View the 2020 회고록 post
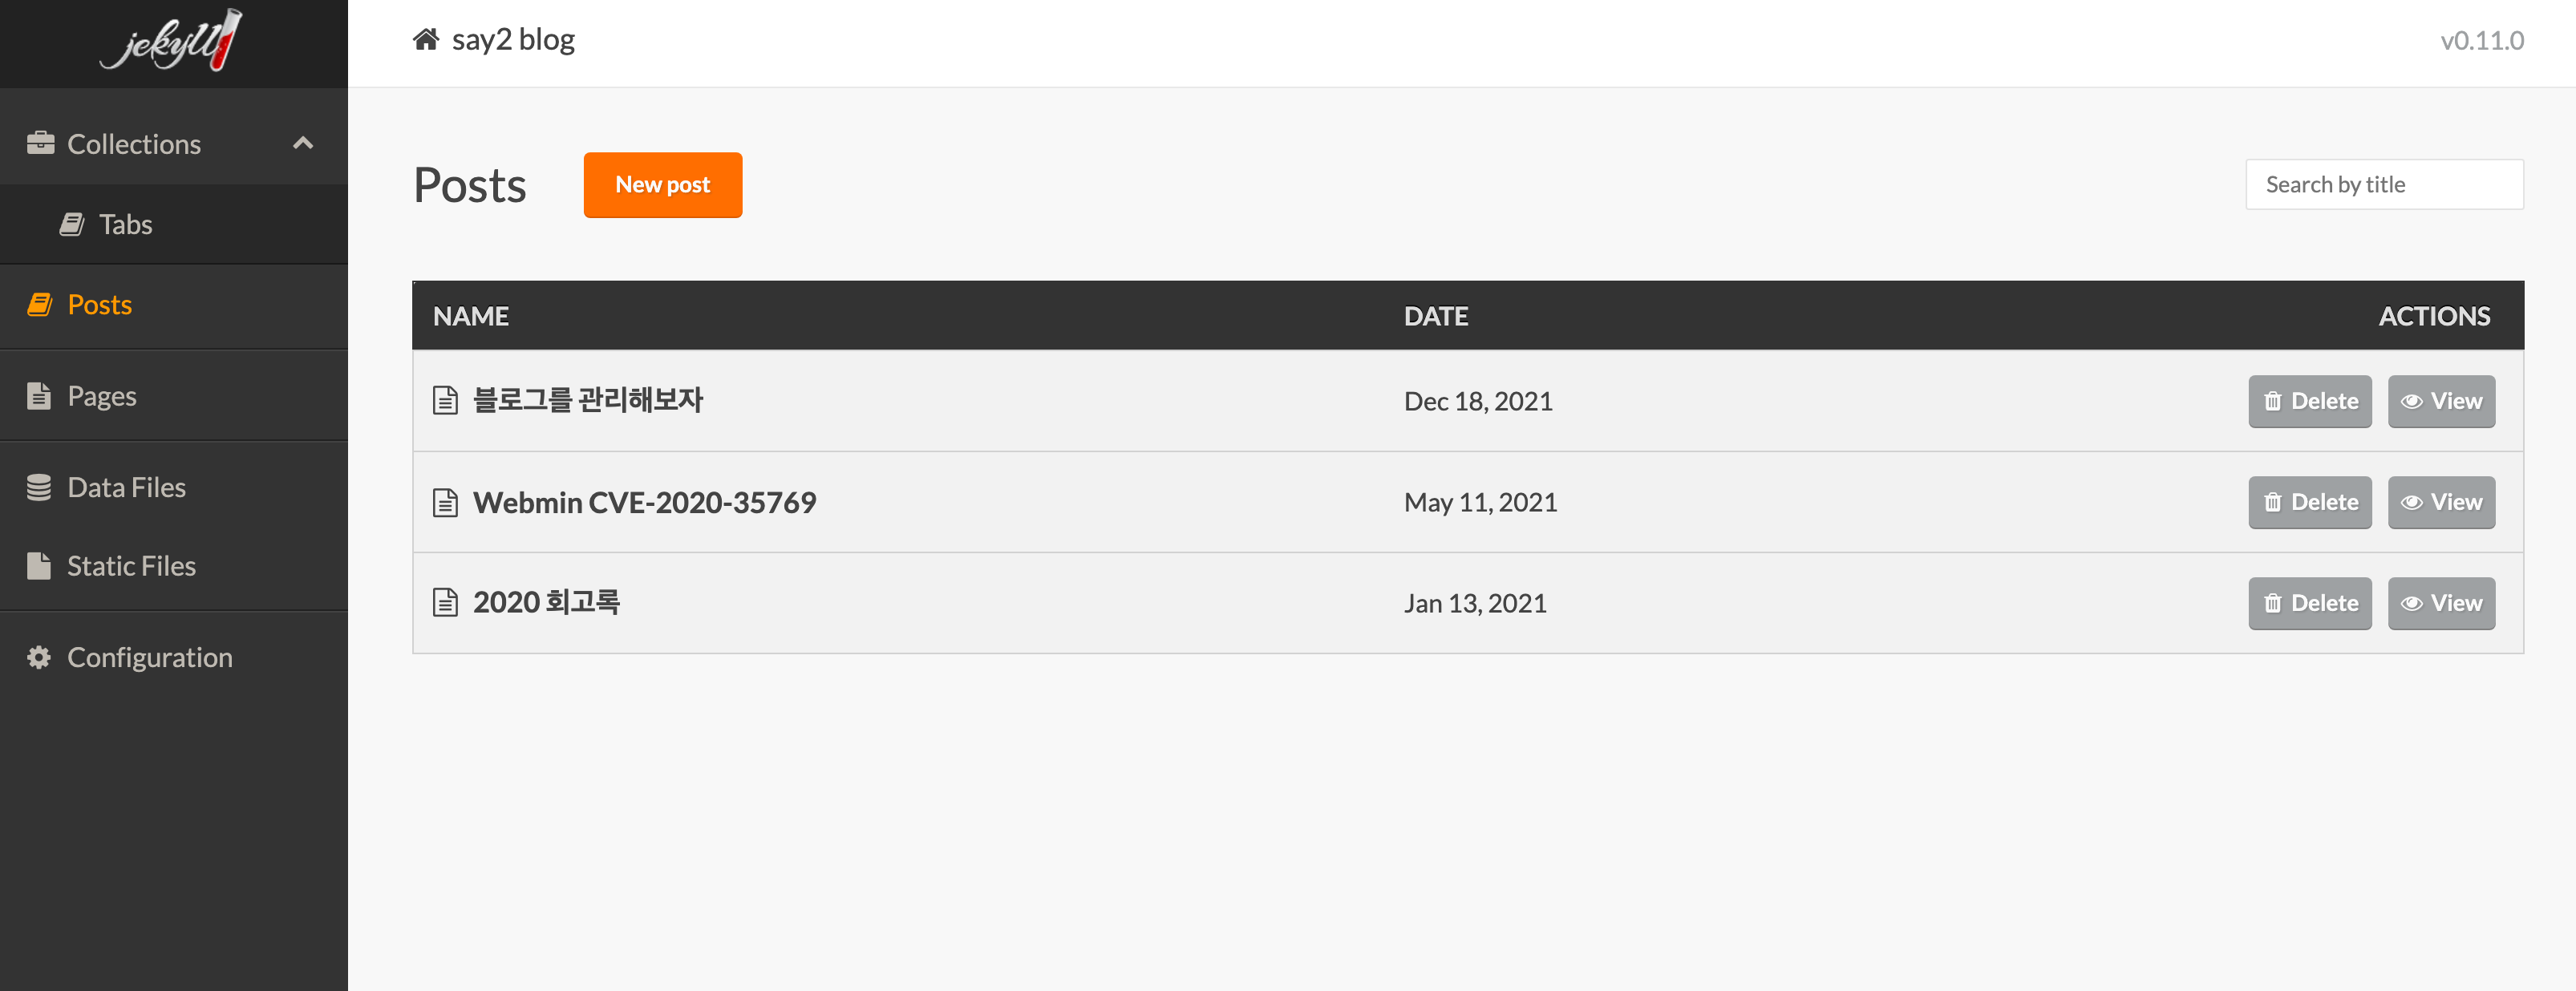The width and height of the screenshot is (2576, 991). pyautogui.click(x=2441, y=603)
